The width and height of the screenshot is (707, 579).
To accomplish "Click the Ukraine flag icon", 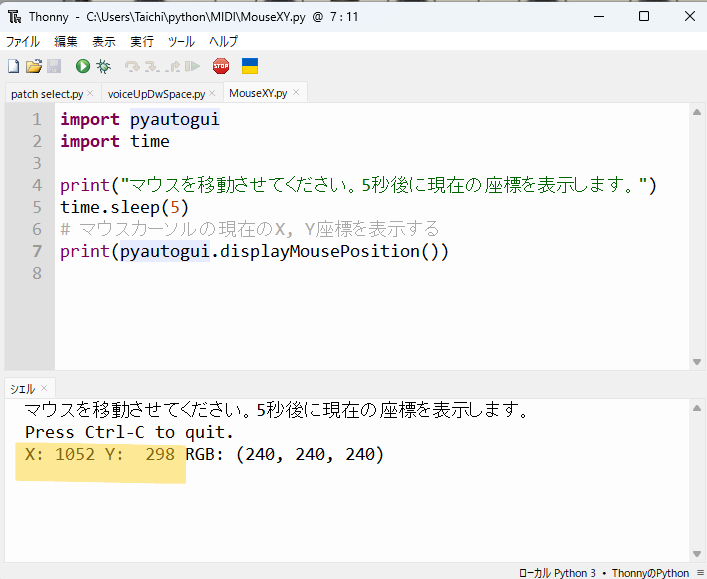I will 250,66.
